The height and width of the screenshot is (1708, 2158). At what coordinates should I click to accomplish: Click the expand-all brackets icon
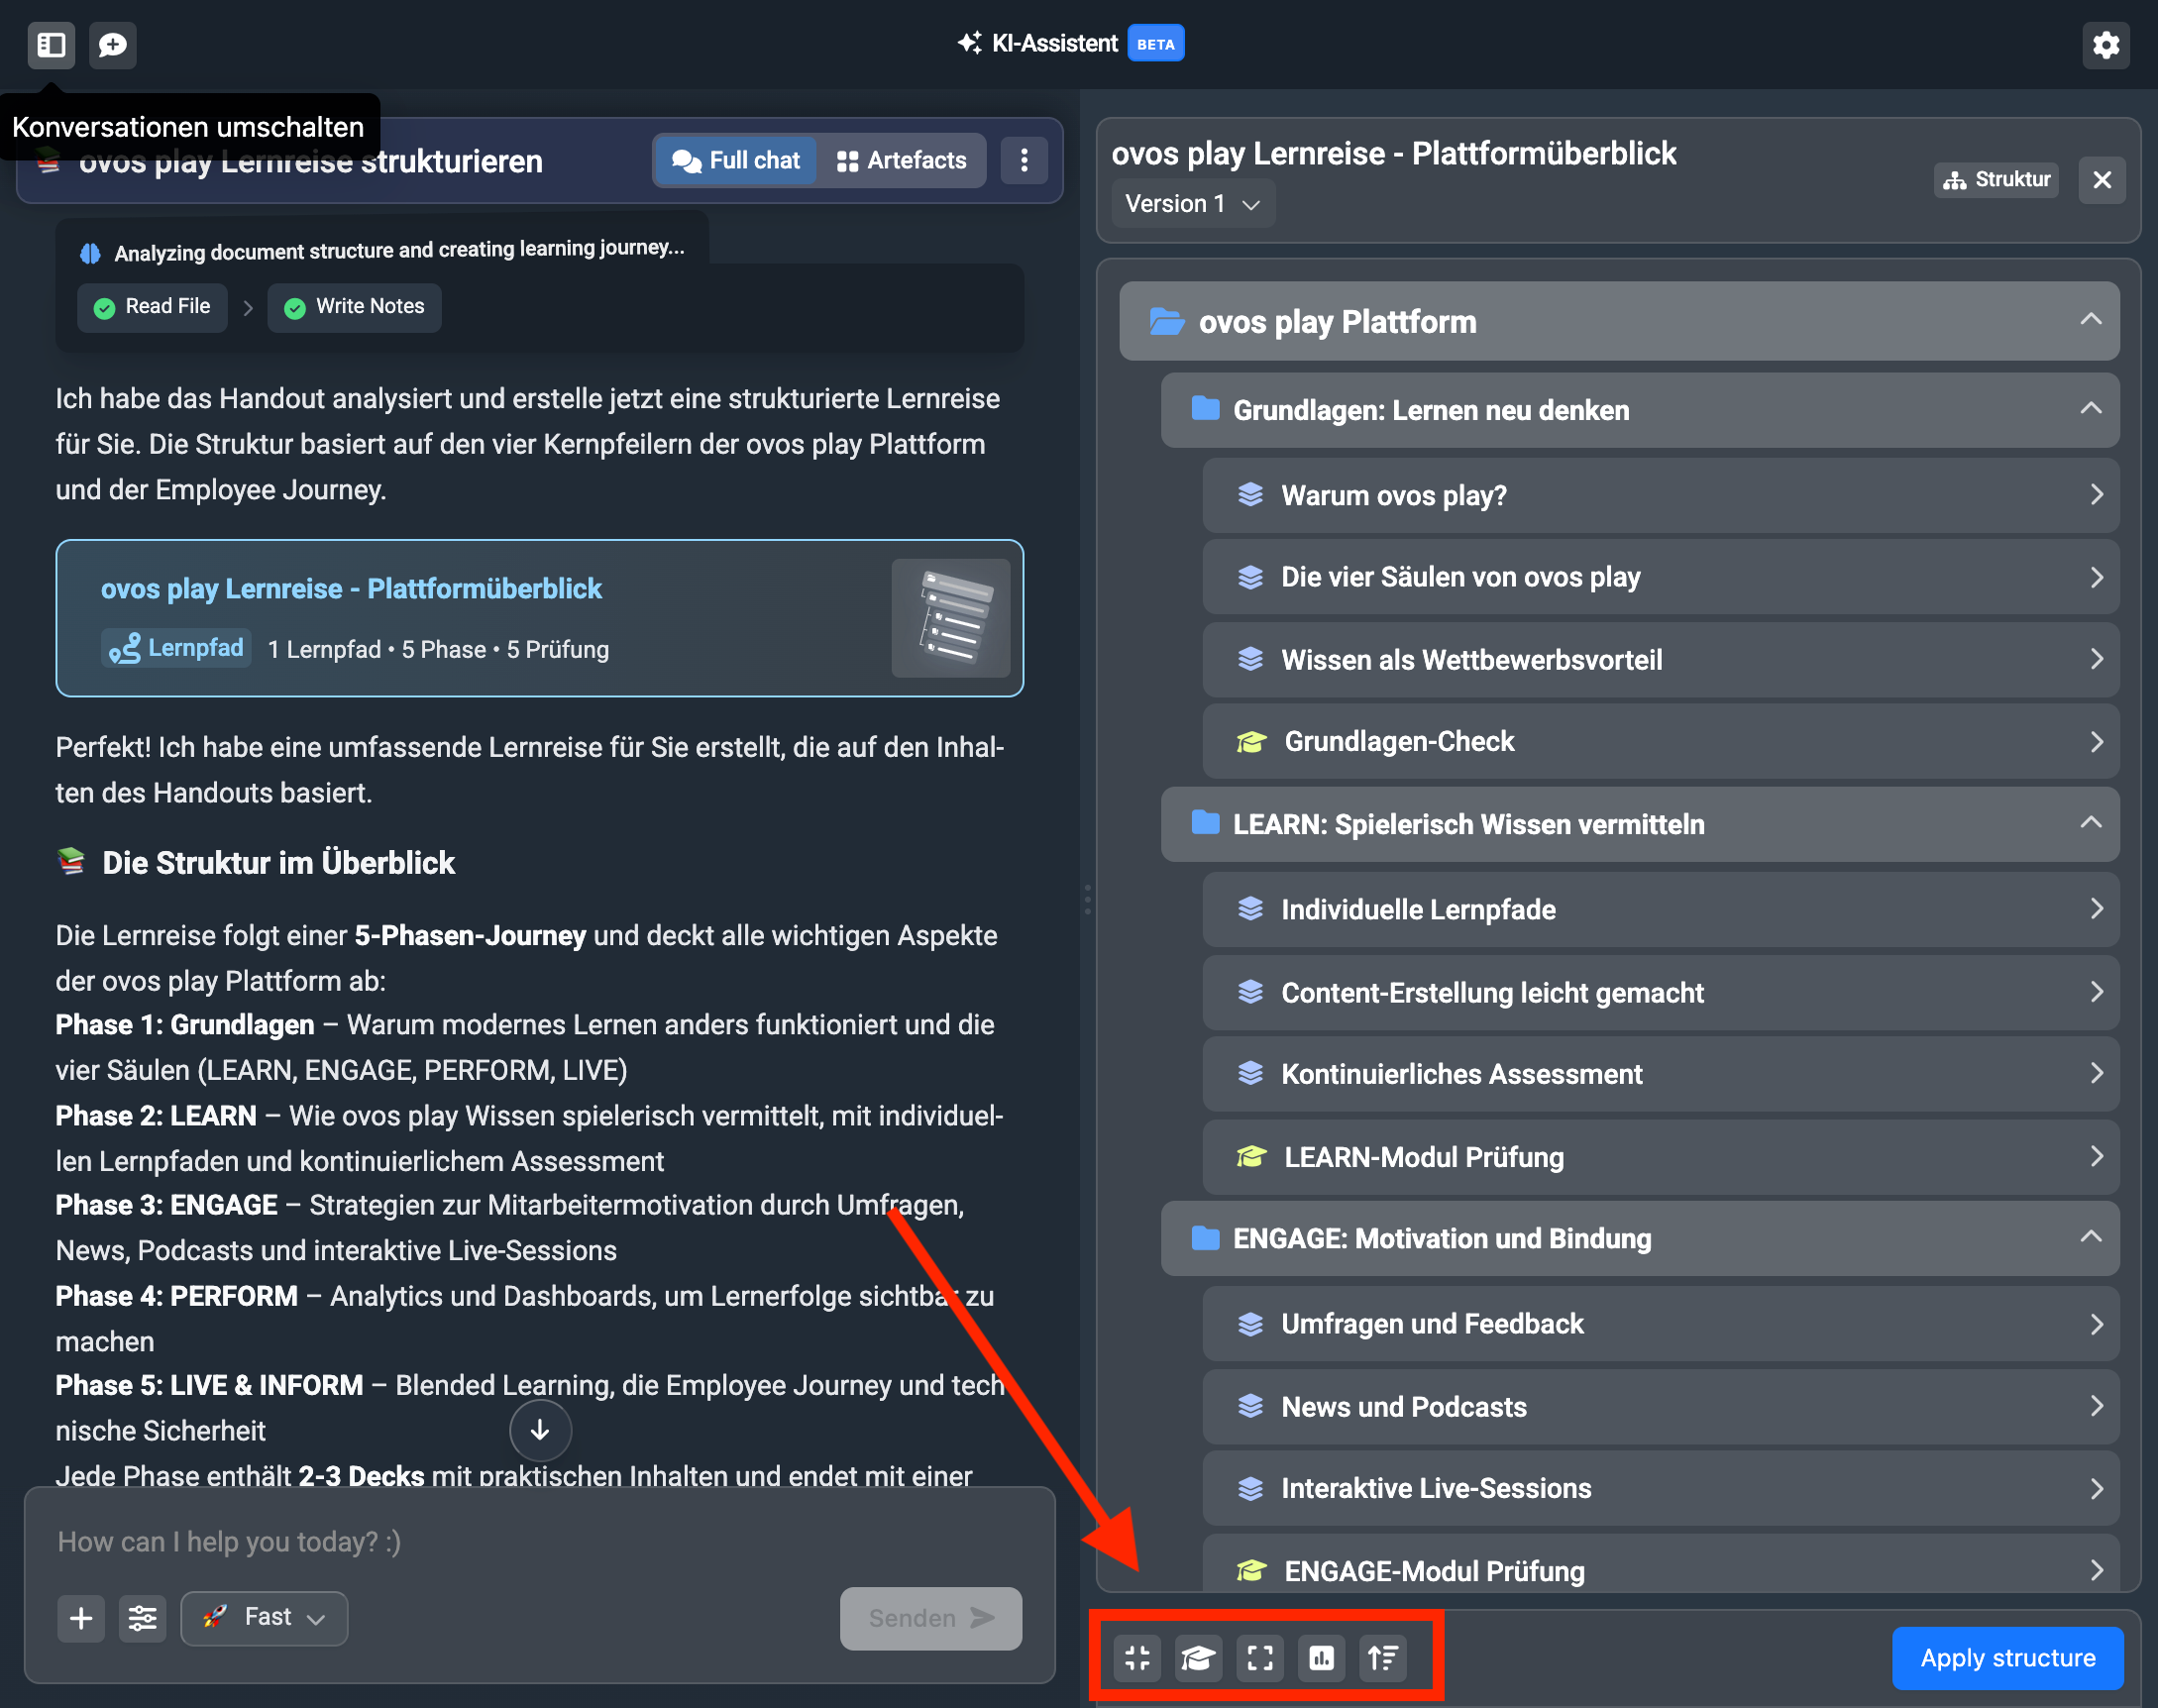click(1260, 1658)
